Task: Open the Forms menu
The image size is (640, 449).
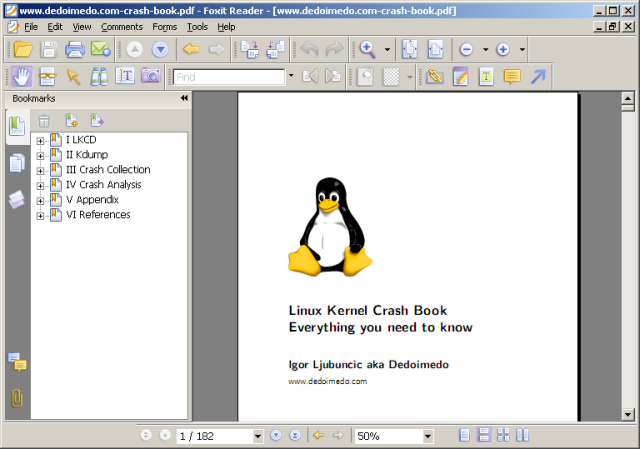Action: point(164,27)
